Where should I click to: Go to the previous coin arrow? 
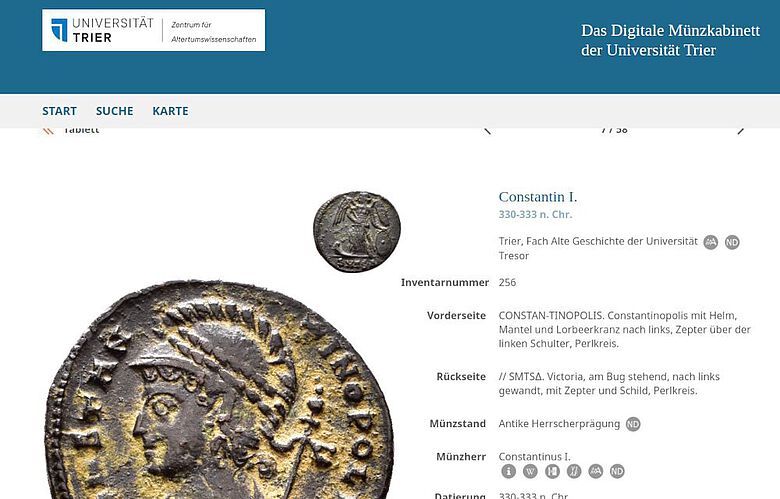[x=488, y=130]
